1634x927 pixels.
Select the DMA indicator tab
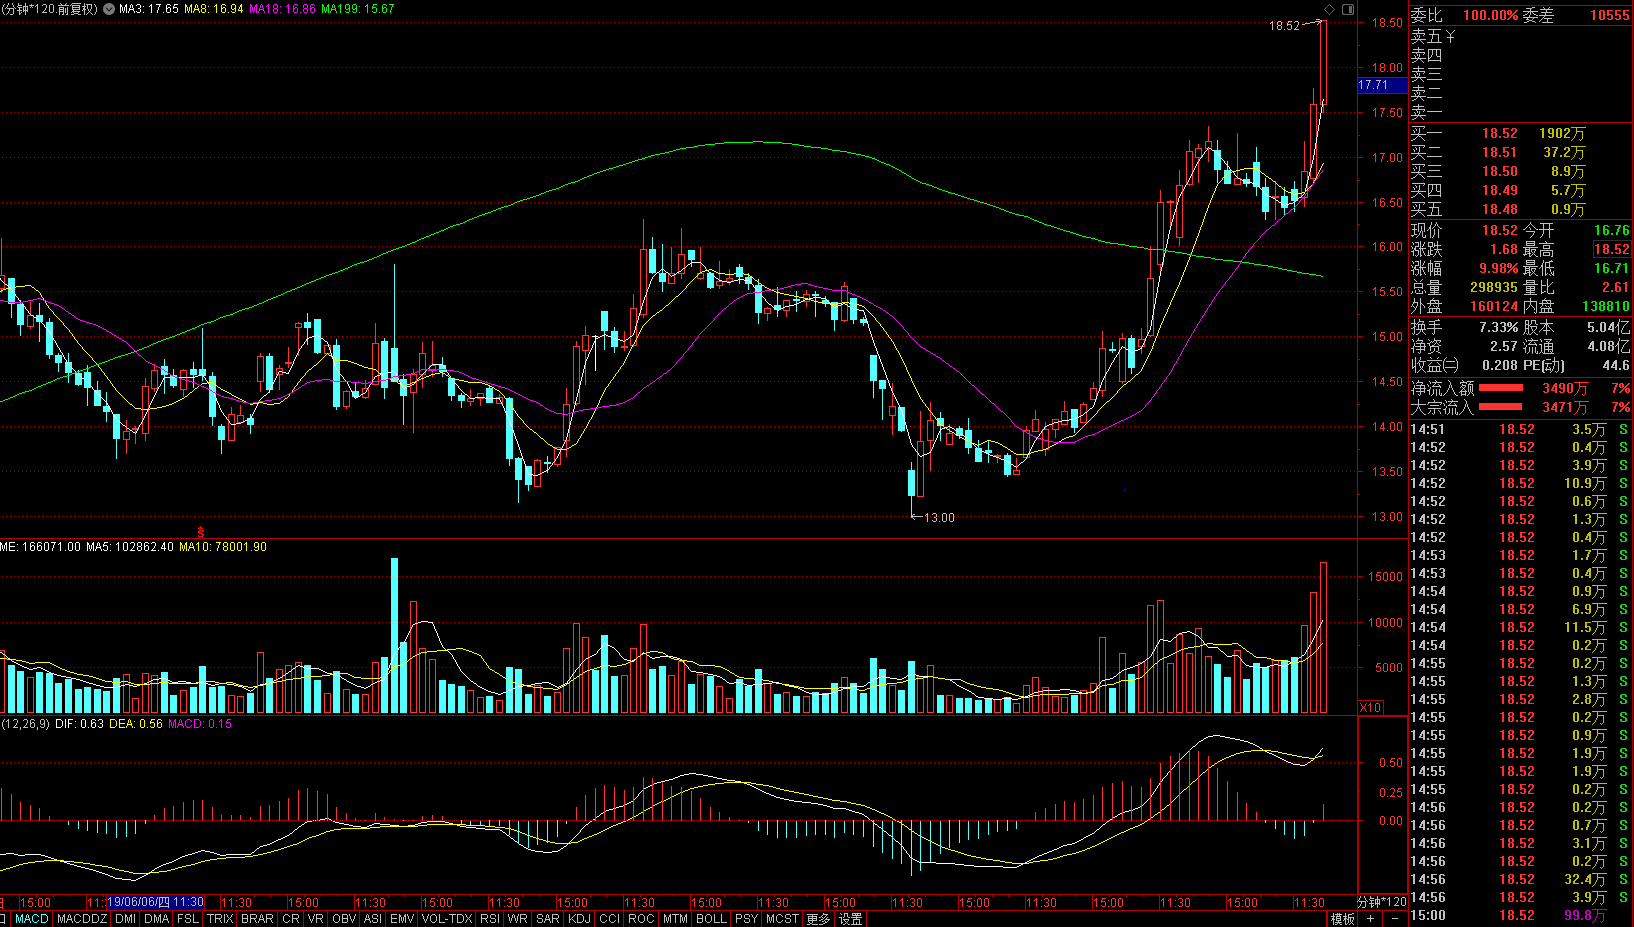click(x=156, y=919)
